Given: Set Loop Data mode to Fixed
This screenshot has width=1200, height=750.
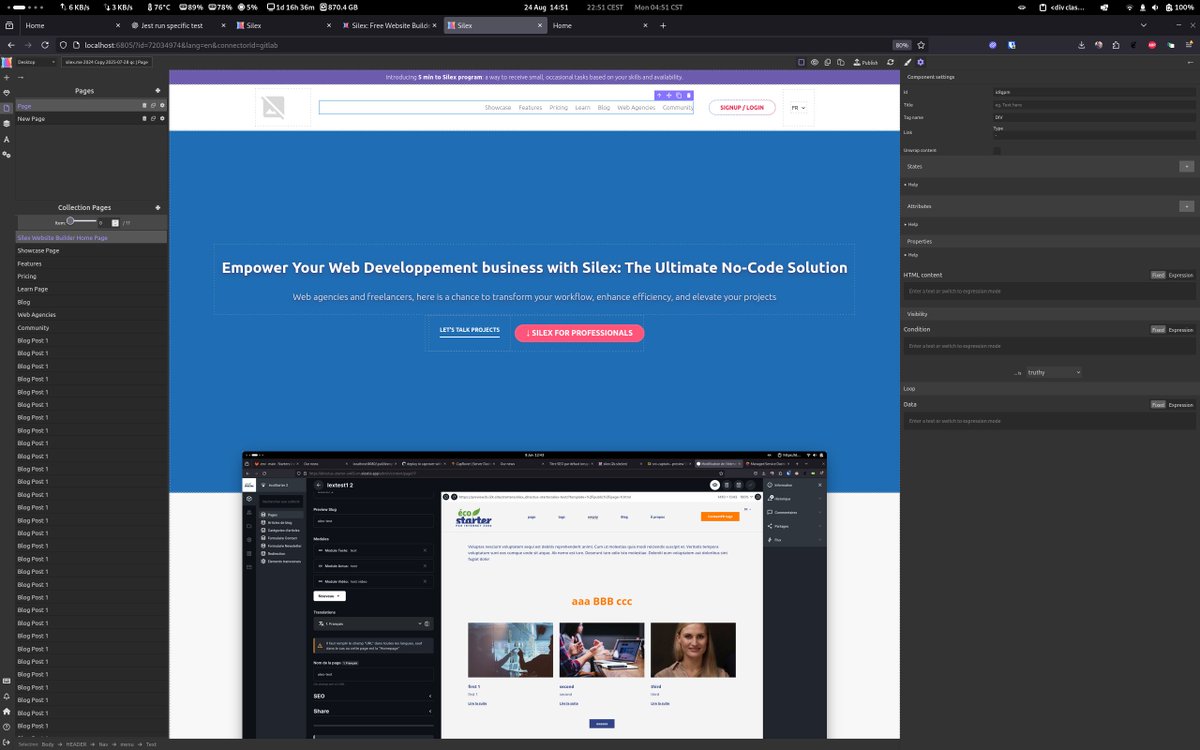Looking at the screenshot, I should coord(1158,405).
